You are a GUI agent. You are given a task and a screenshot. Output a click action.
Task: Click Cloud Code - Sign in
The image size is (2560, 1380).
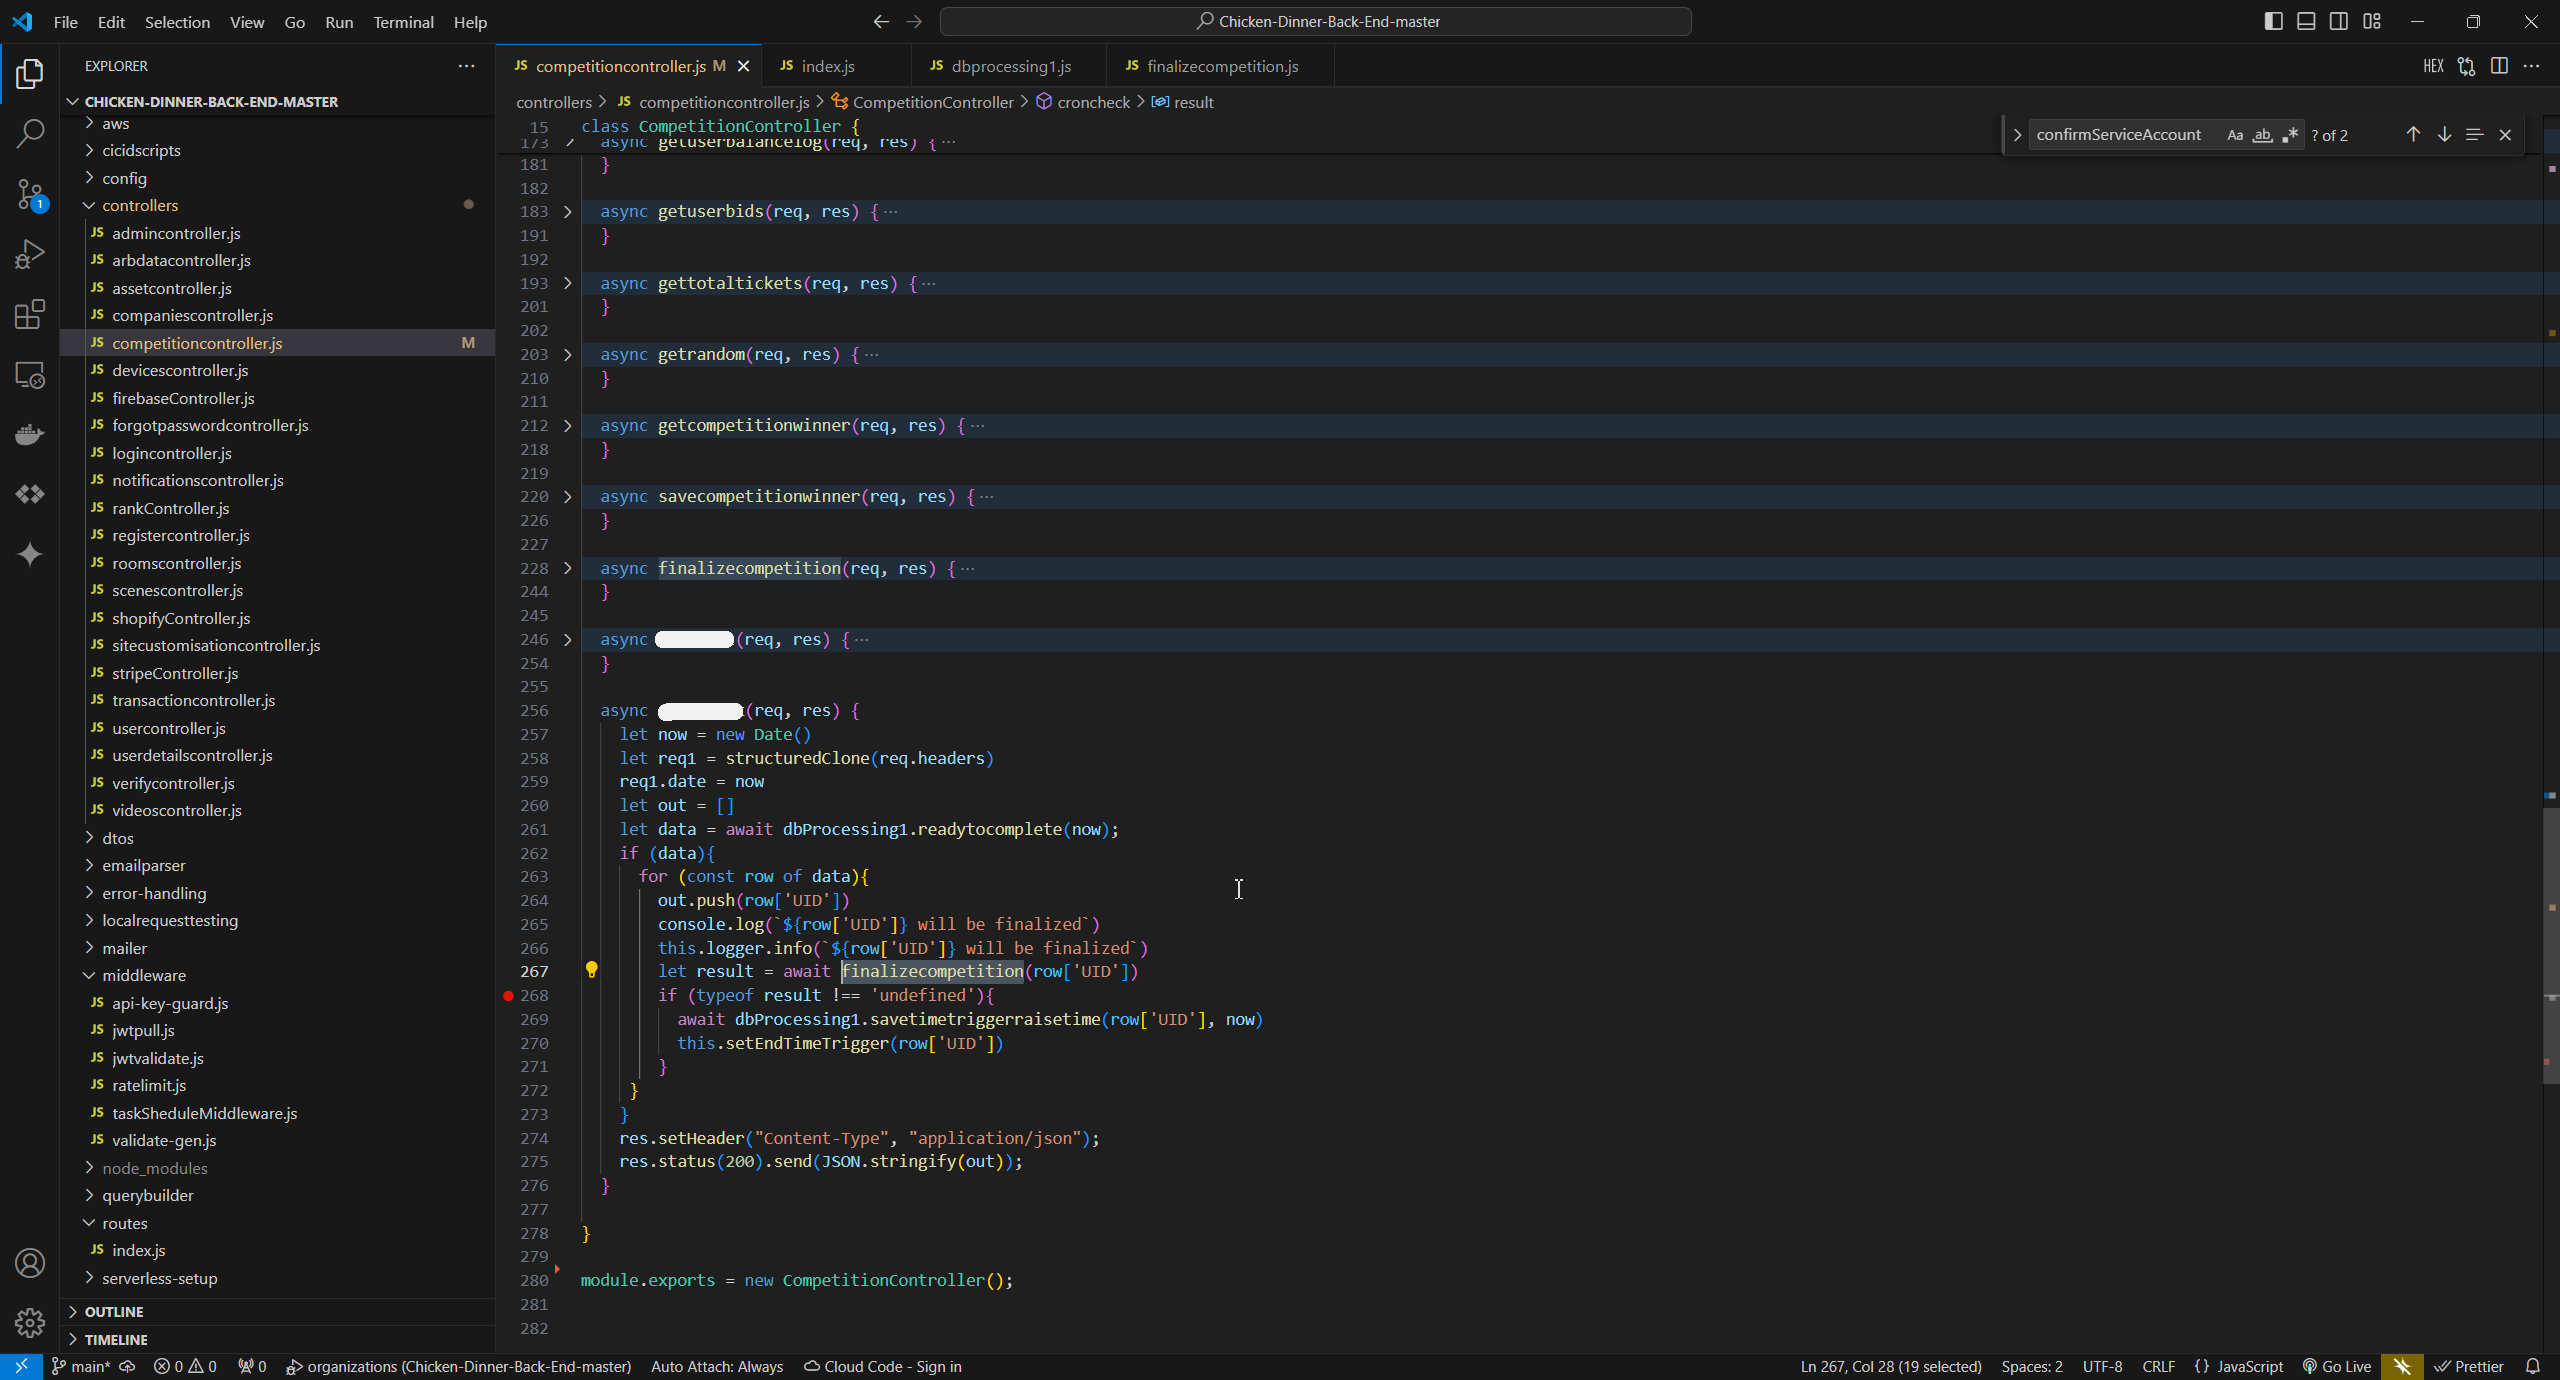point(883,1366)
